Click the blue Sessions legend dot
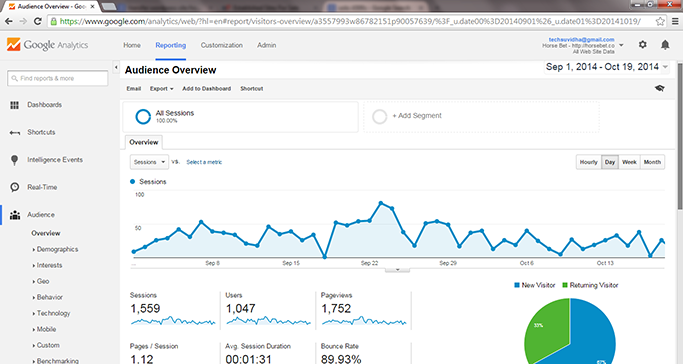This screenshot has height=364, width=683. [132, 182]
